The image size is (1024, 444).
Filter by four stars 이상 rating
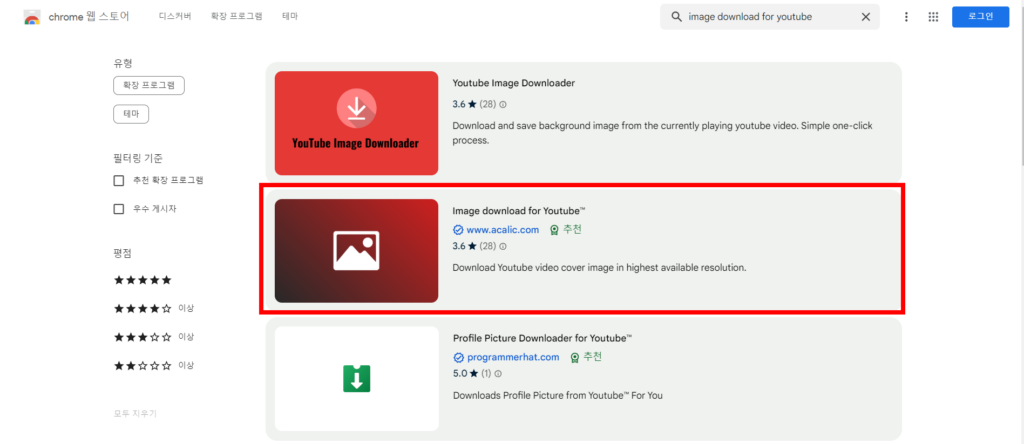pos(154,308)
